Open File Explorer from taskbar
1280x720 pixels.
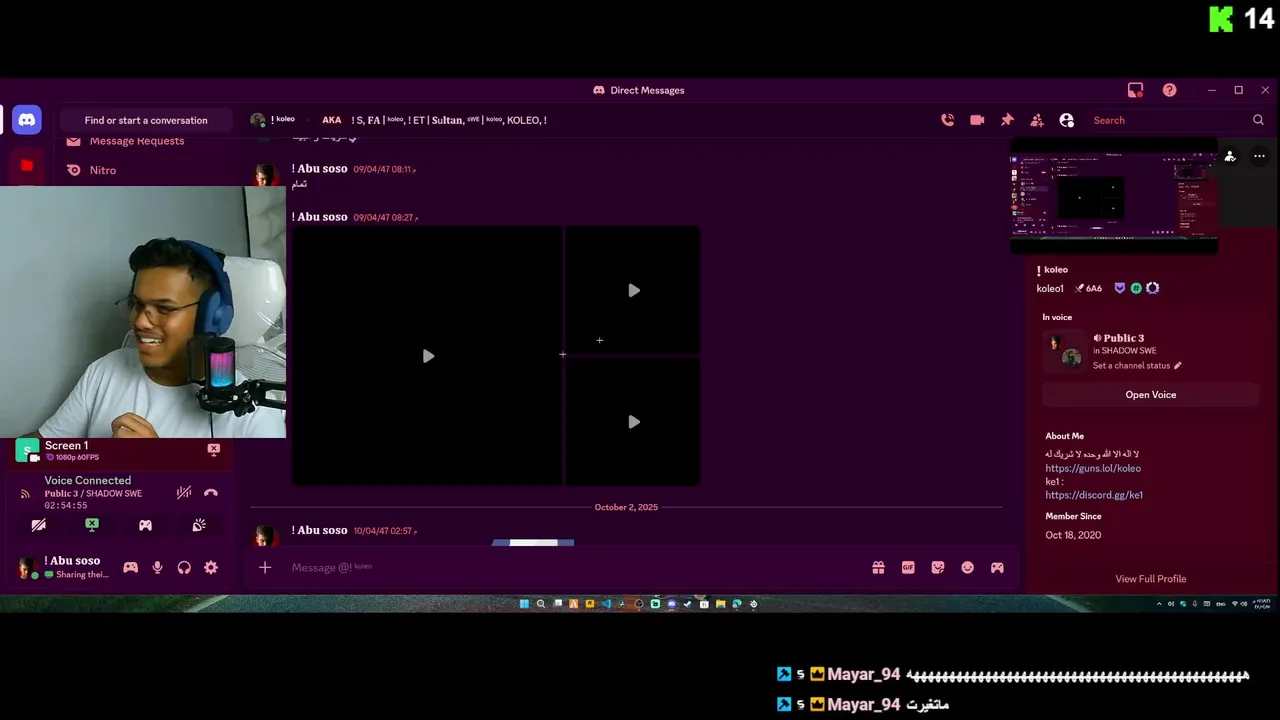(720, 604)
